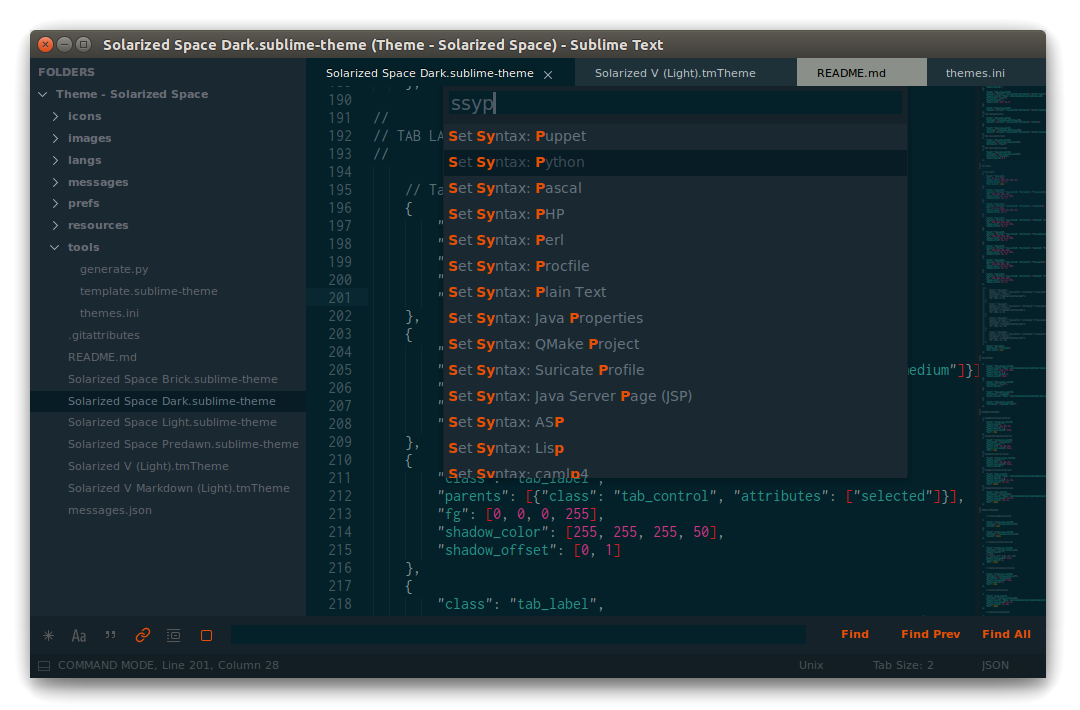Screen dimensions: 1080x710
Task: Open .gitattributes in sidebar
Action: click(x=103, y=335)
